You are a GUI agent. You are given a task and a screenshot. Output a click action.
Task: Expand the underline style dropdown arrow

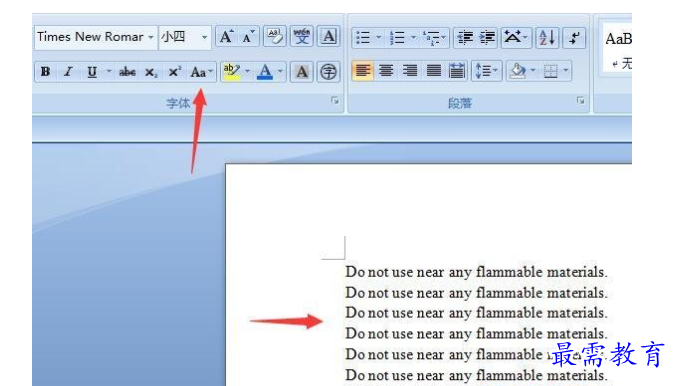click(x=109, y=72)
